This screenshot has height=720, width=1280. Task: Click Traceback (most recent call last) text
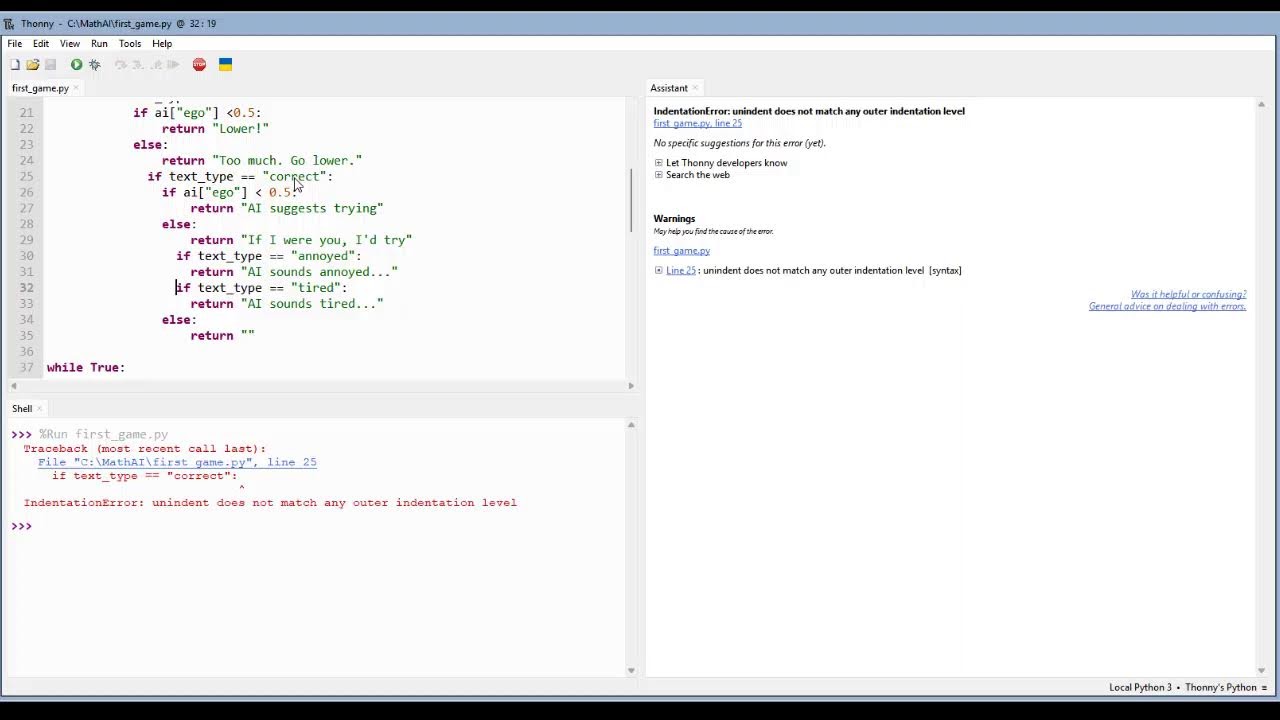pyautogui.click(x=145, y=449)
